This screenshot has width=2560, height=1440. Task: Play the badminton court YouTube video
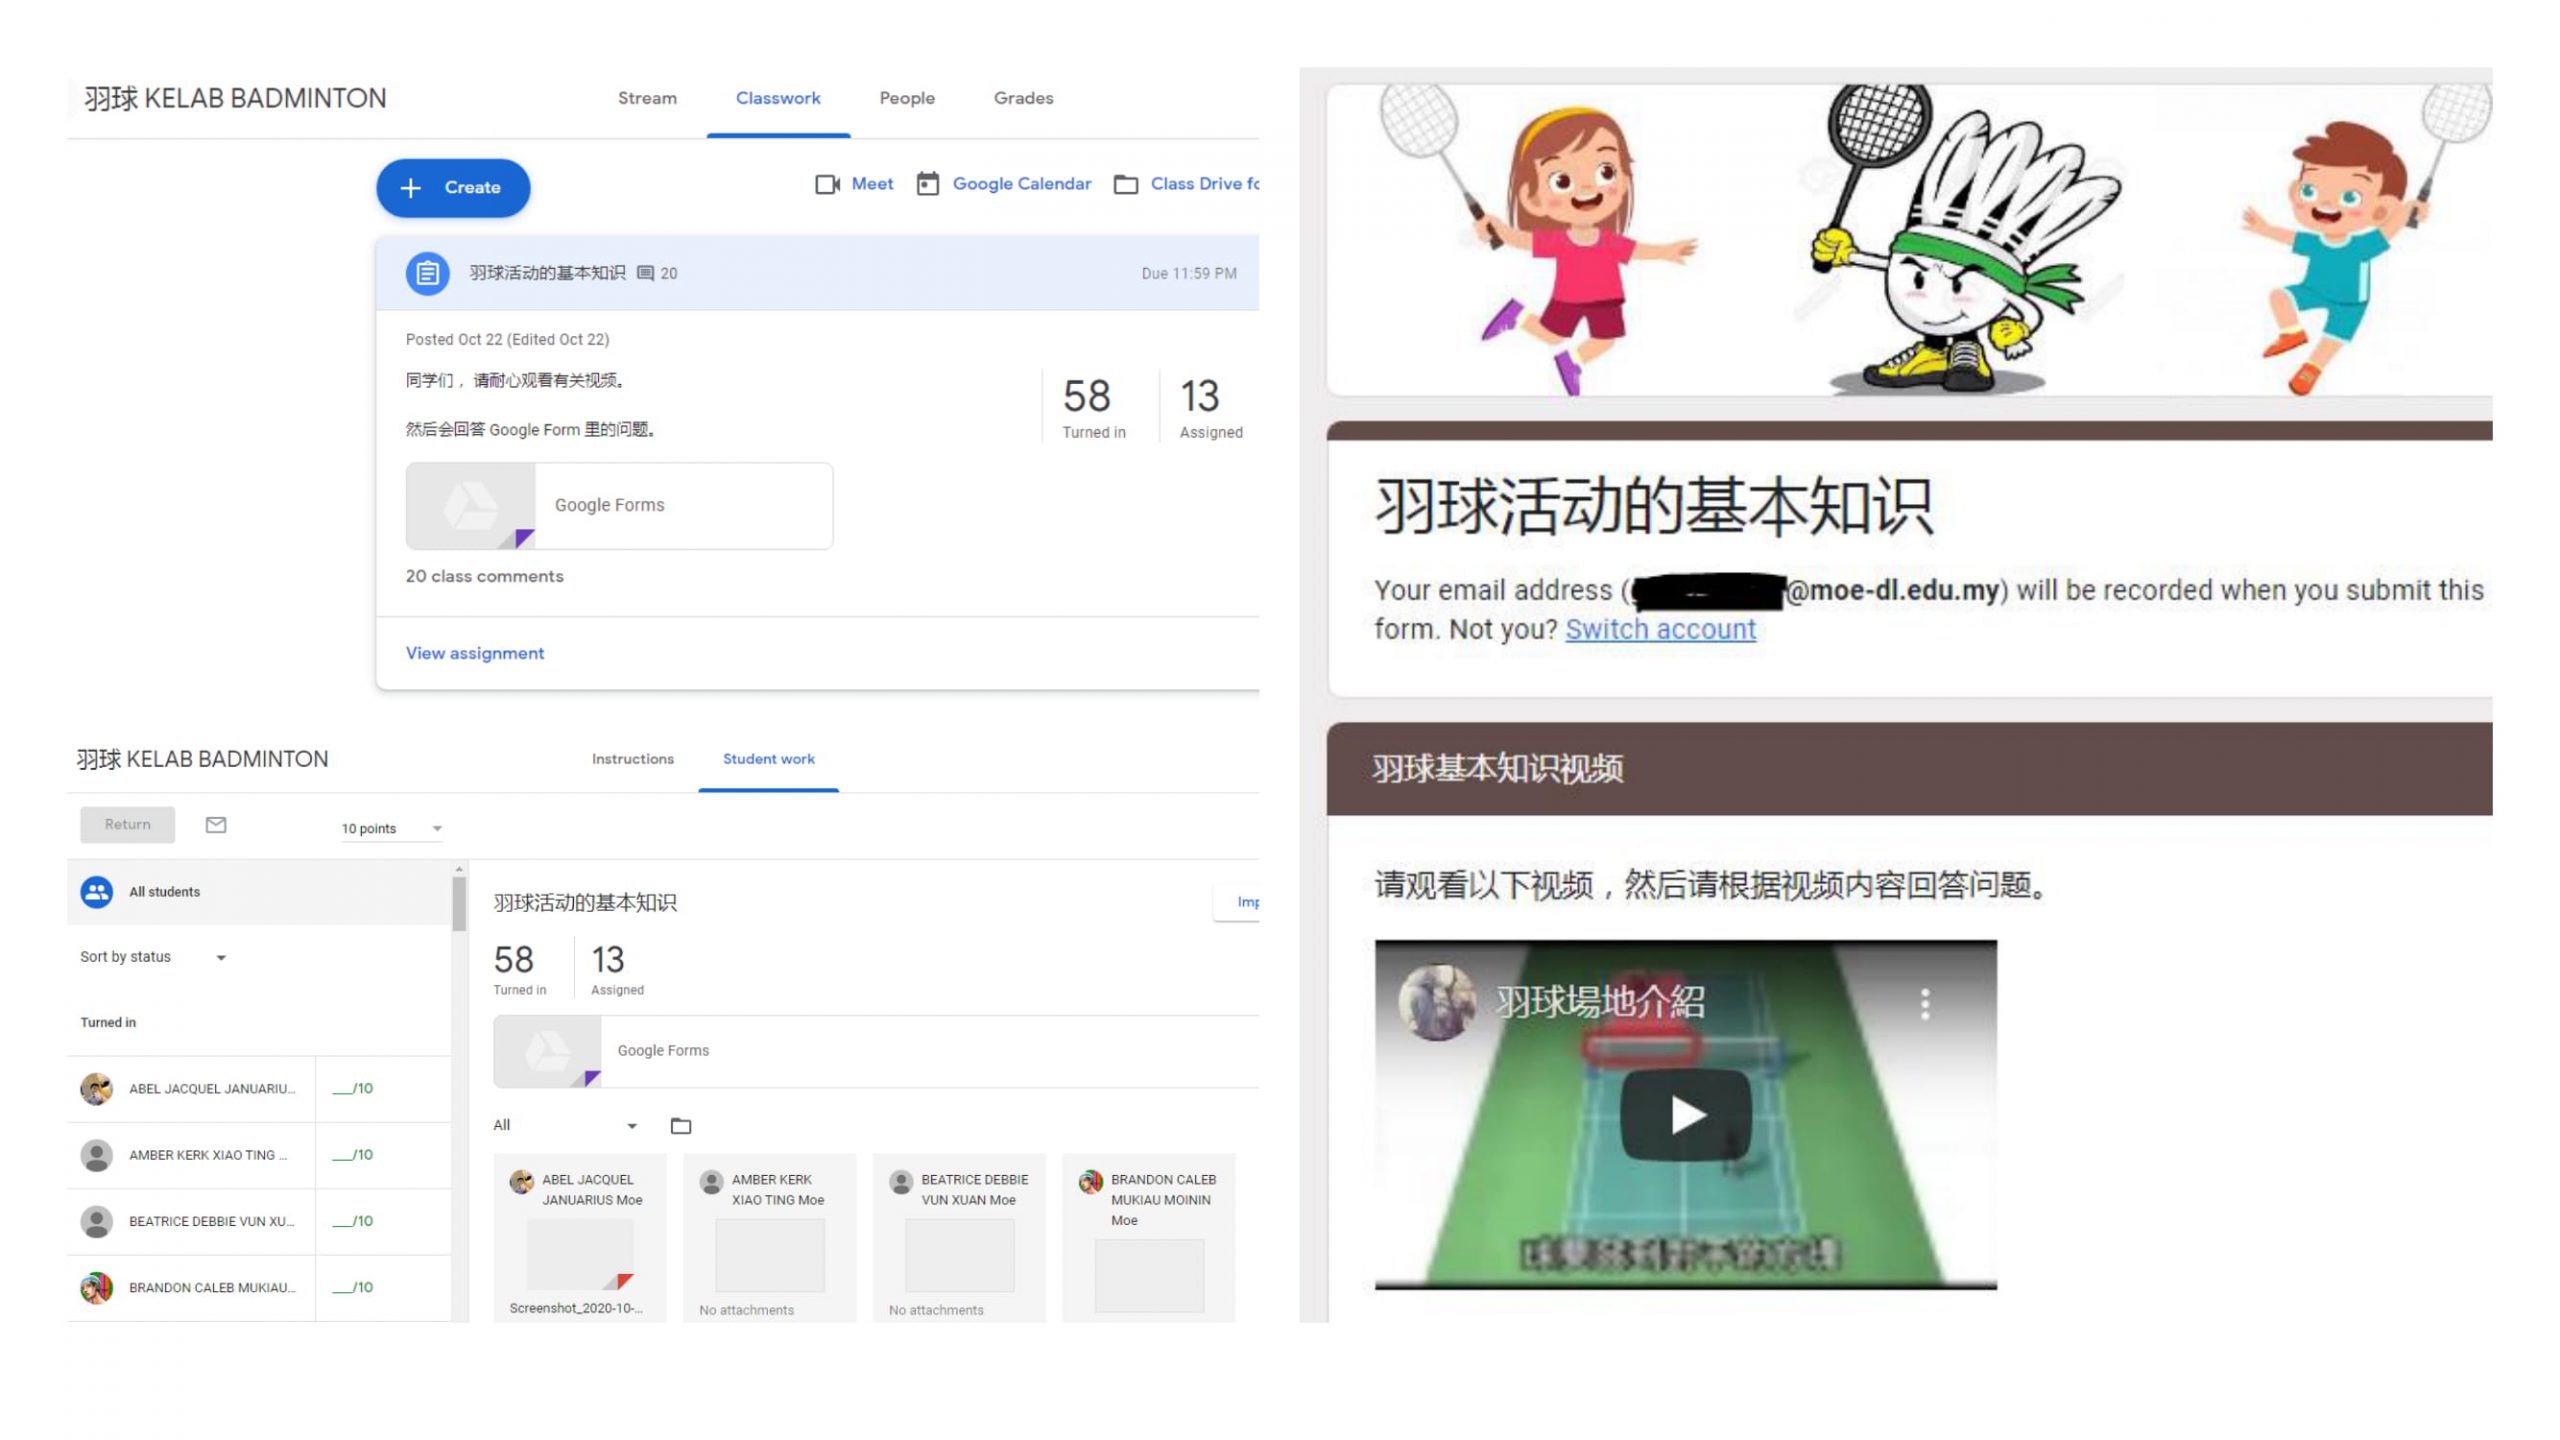1686,1115
